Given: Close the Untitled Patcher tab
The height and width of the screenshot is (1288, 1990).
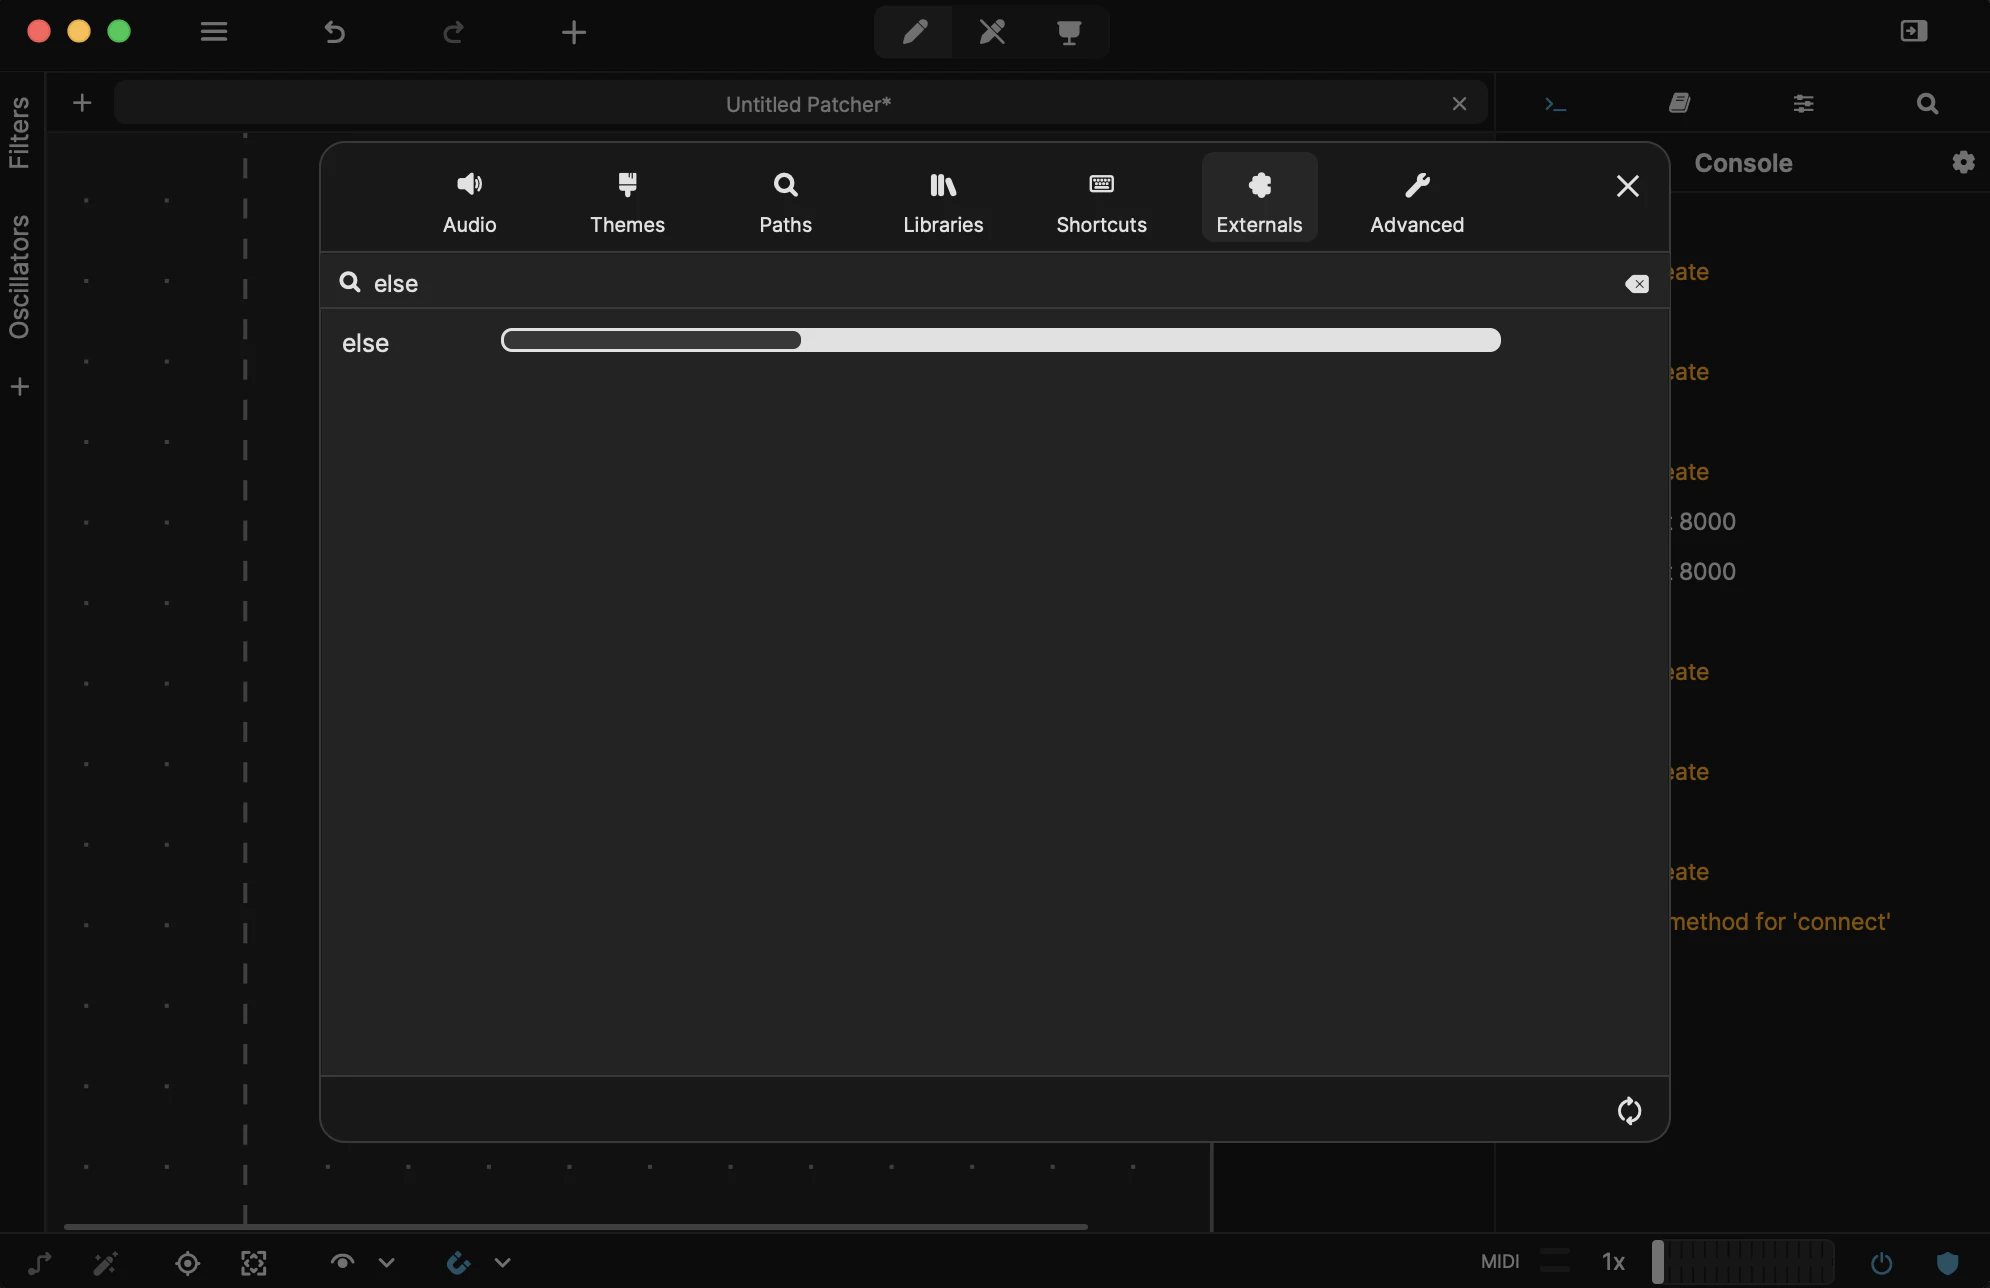Looking at the screenshot, I should (x=1459, y=104).
